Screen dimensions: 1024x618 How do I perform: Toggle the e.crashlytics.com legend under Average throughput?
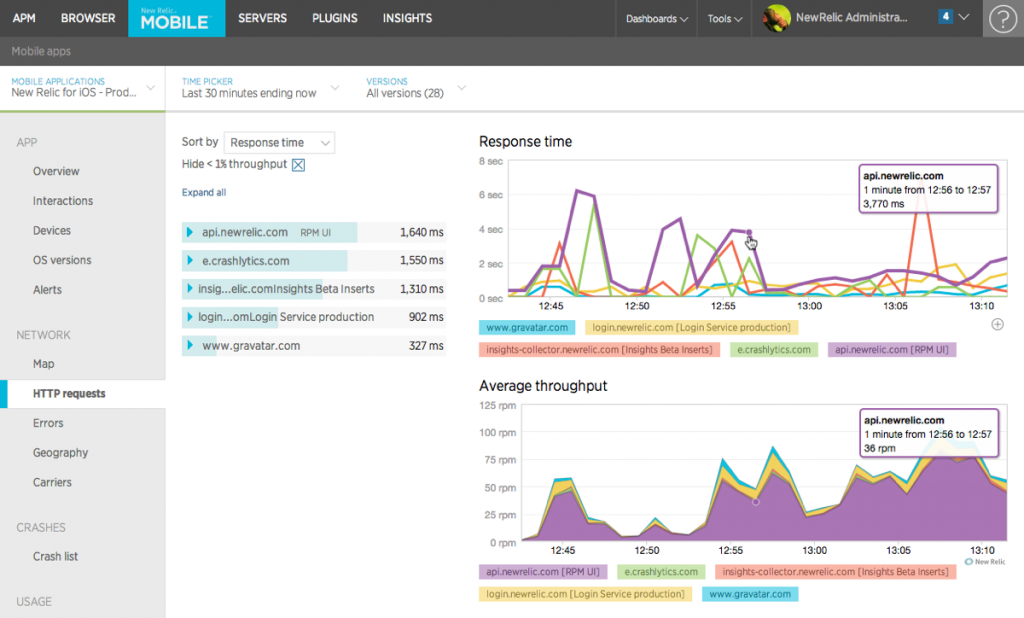pos(661,572)
